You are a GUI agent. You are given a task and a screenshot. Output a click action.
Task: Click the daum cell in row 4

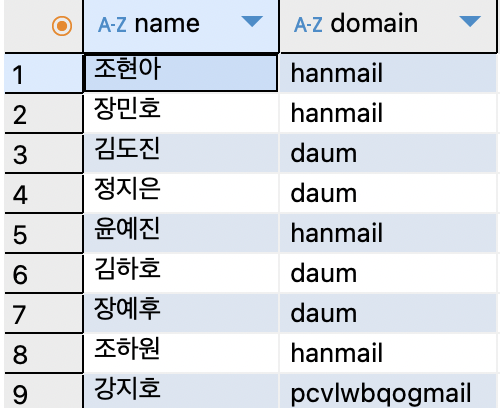(388, 193)
